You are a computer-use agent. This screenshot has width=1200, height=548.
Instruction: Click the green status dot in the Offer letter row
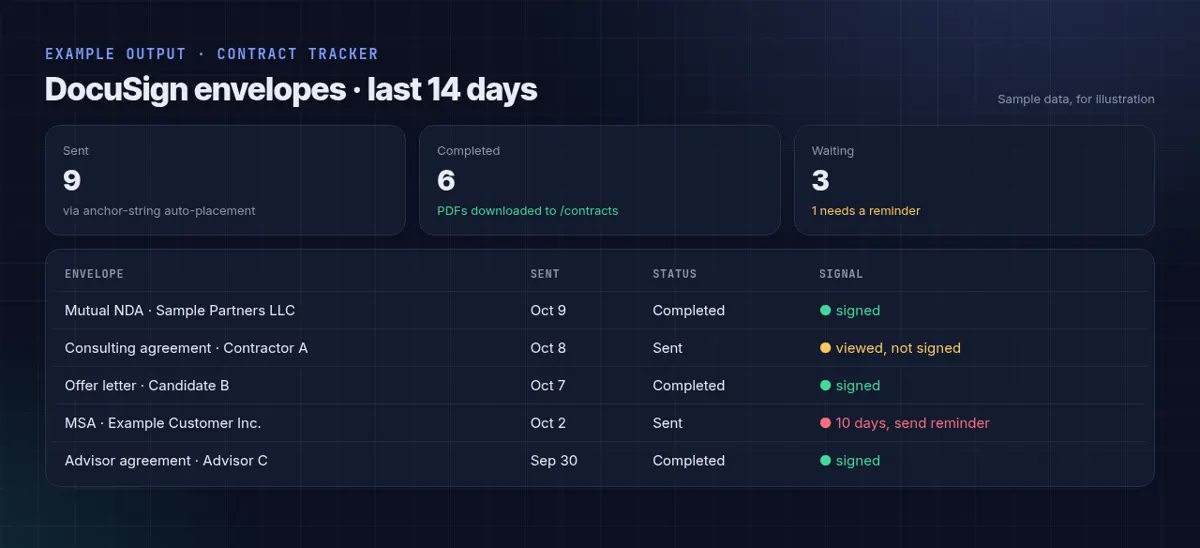[x=825, y=385]
